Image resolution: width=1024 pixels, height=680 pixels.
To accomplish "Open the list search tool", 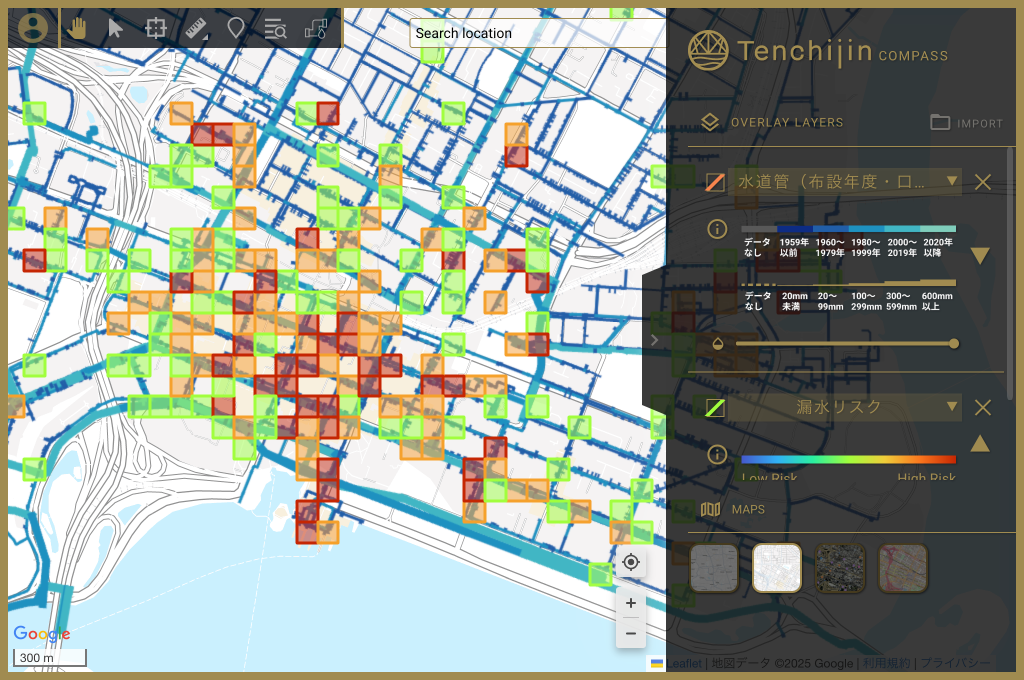I will [x=275, y=29].
